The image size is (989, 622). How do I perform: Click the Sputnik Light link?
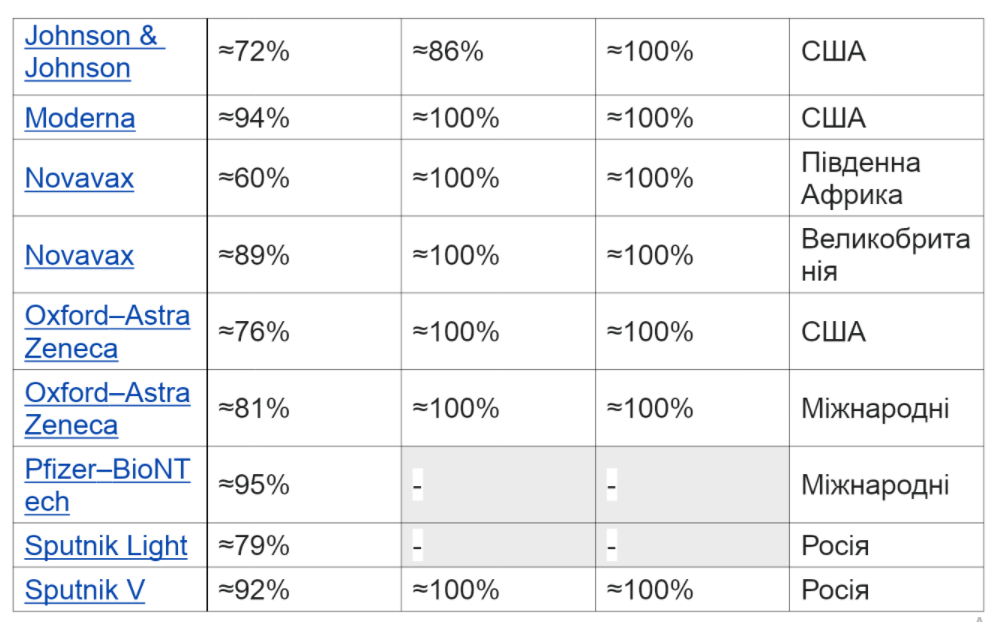tap(106, 546)
